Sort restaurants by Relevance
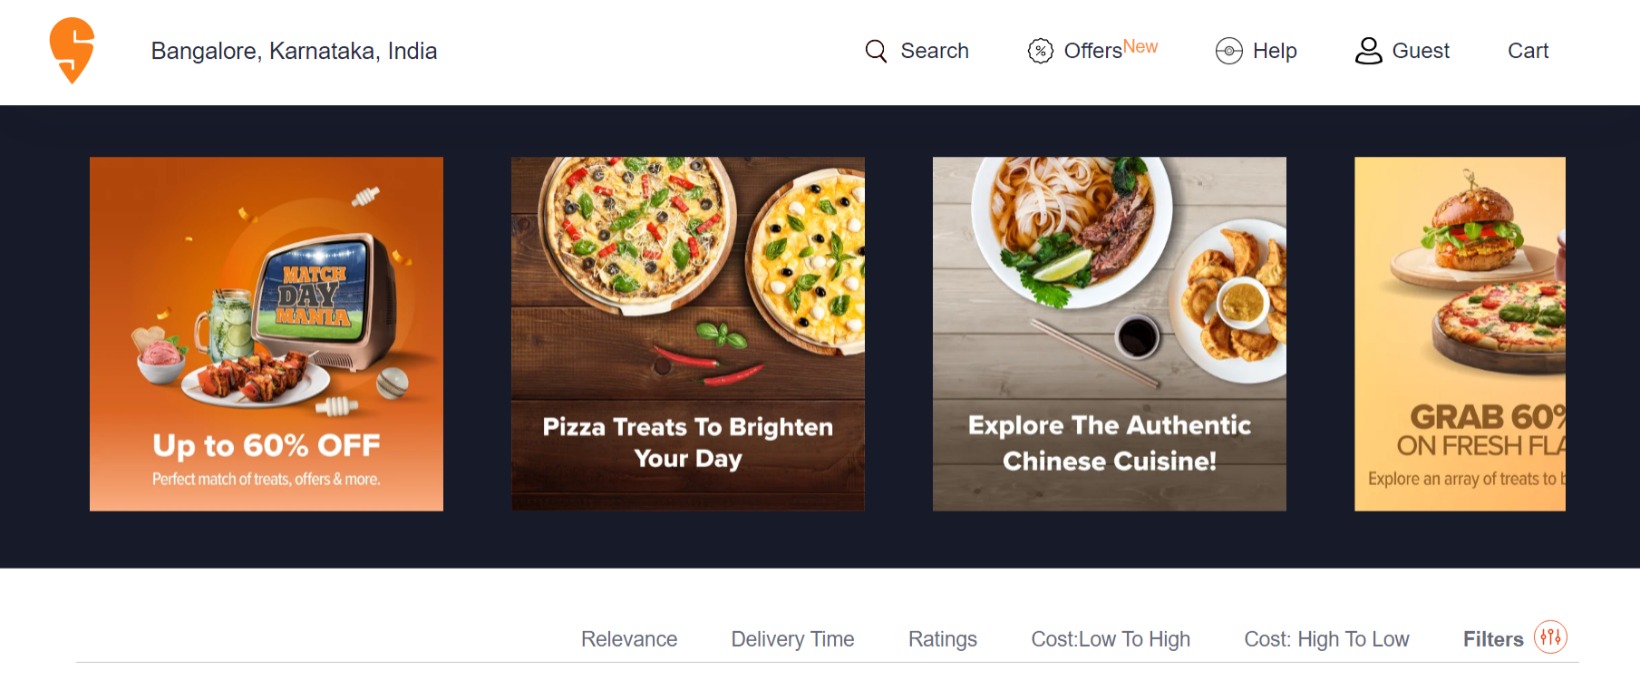 click(x=629, y=639)
